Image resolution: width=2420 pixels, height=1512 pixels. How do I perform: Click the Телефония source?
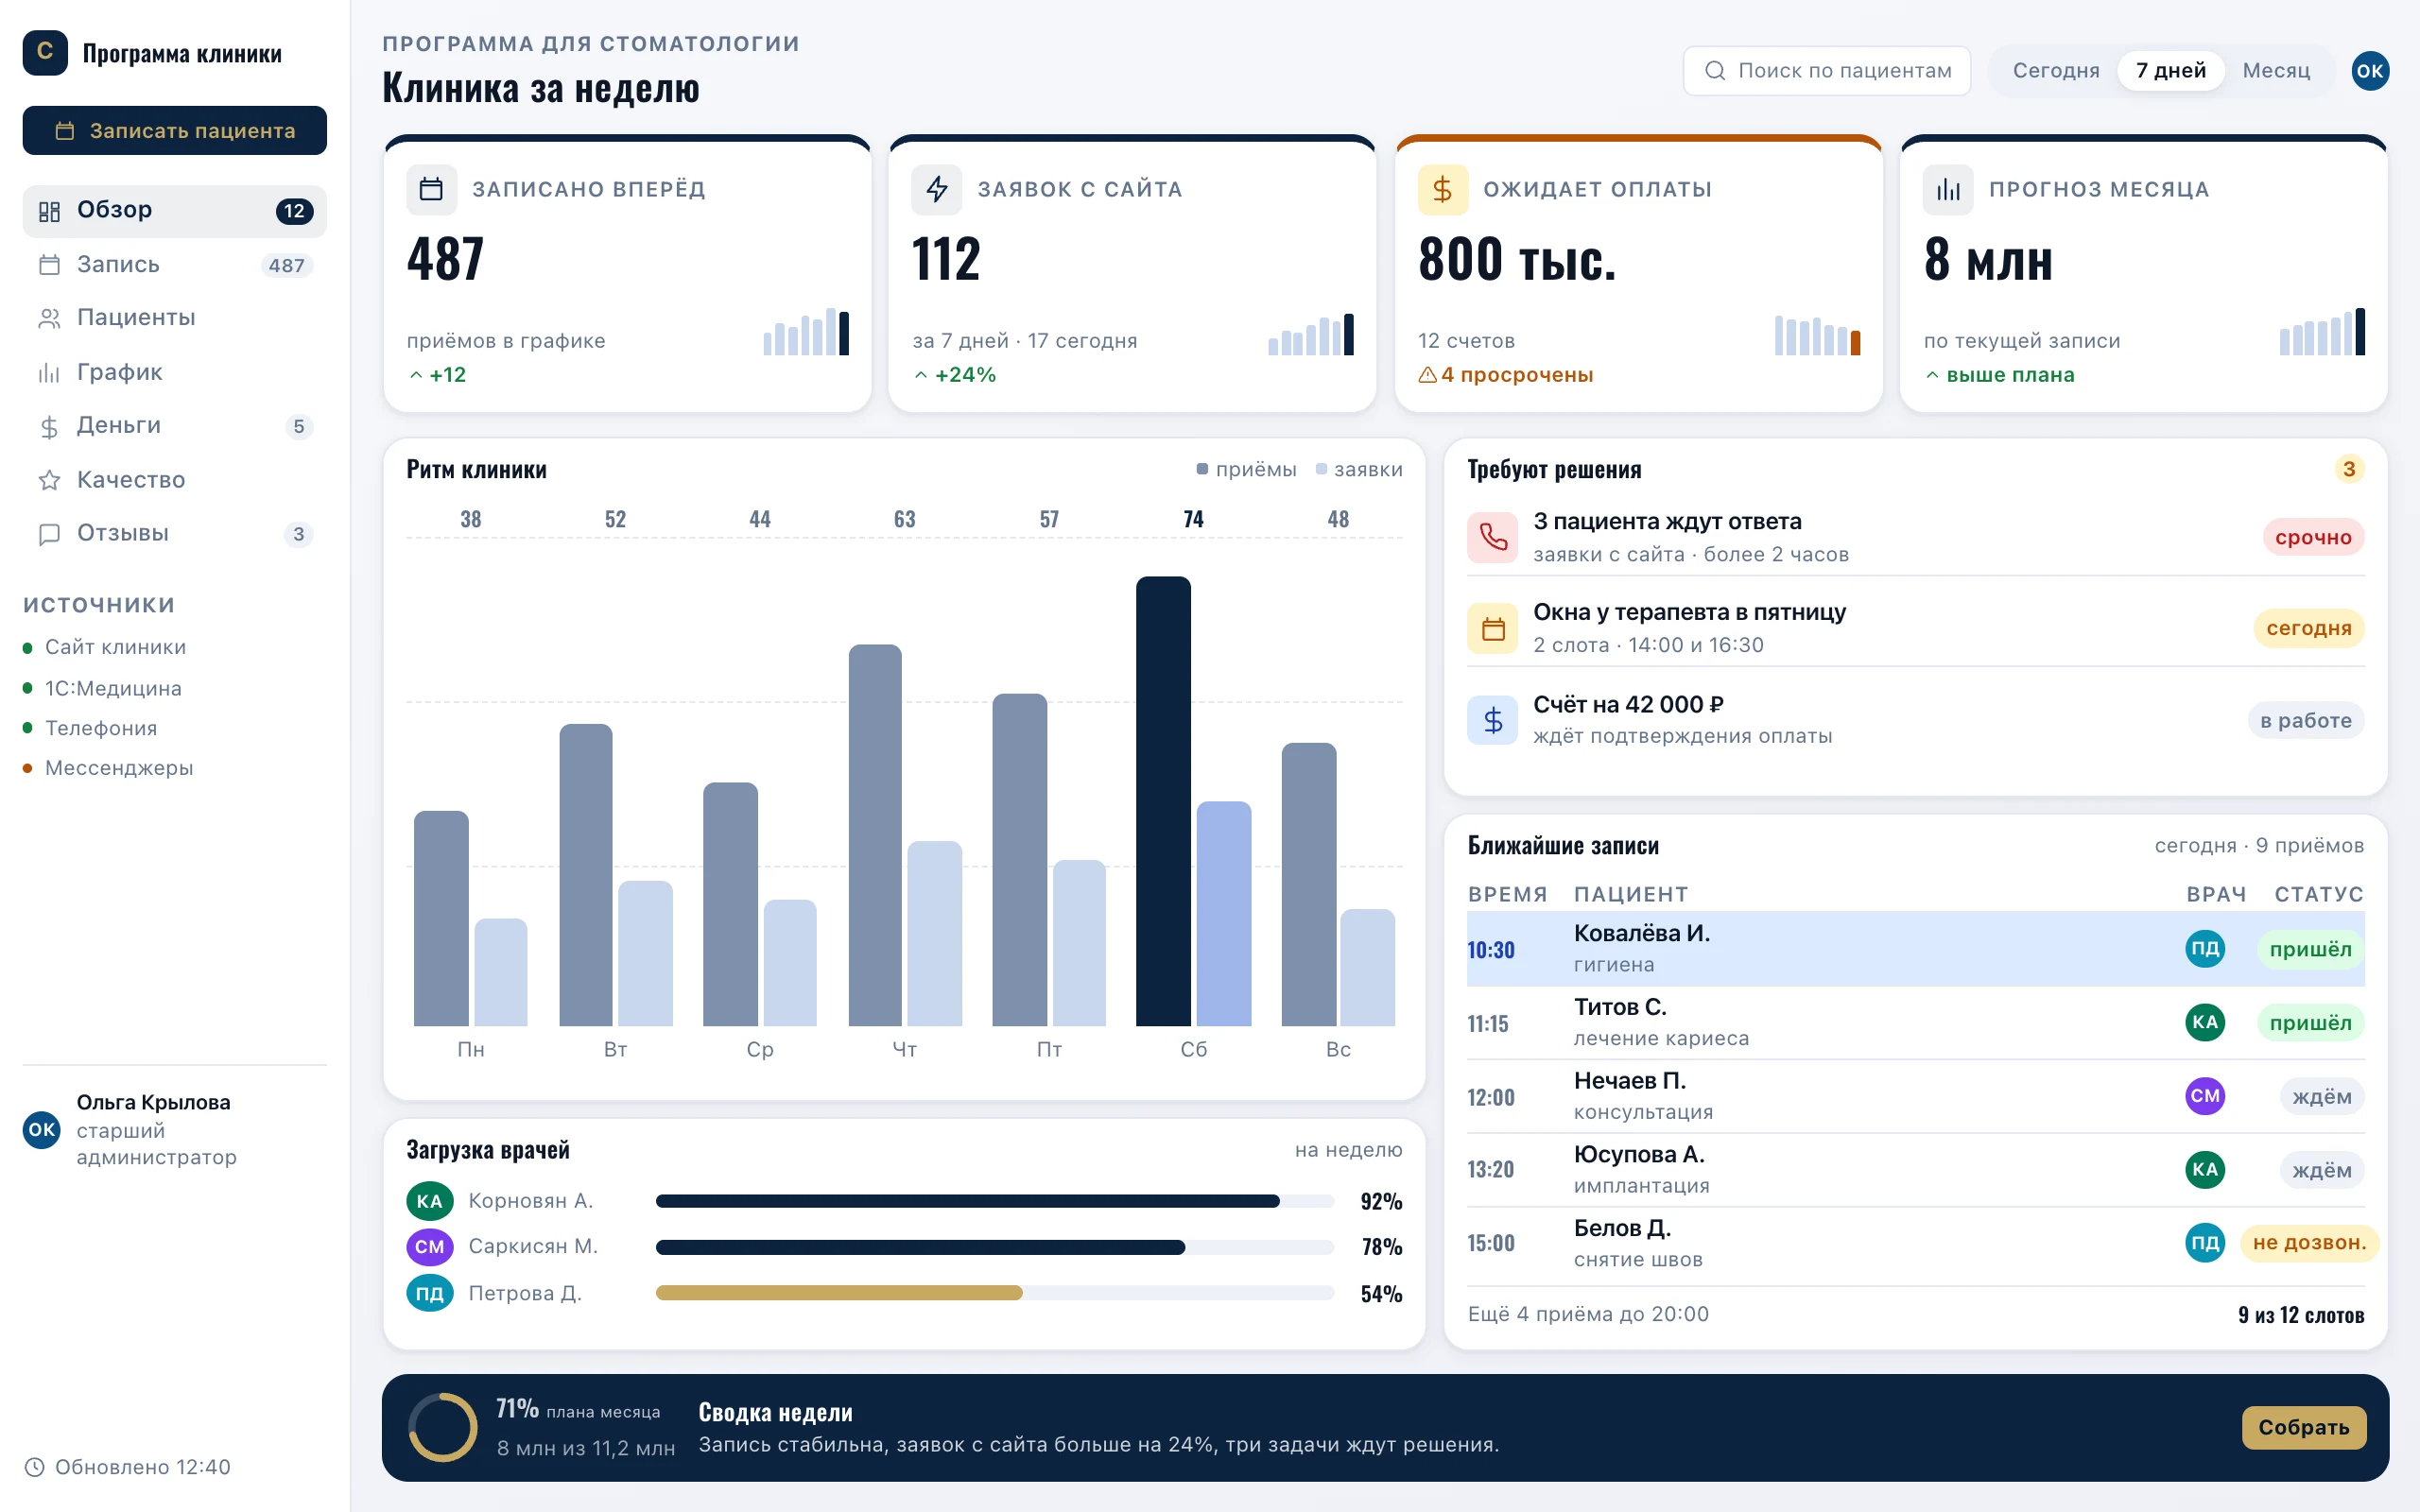90,729
